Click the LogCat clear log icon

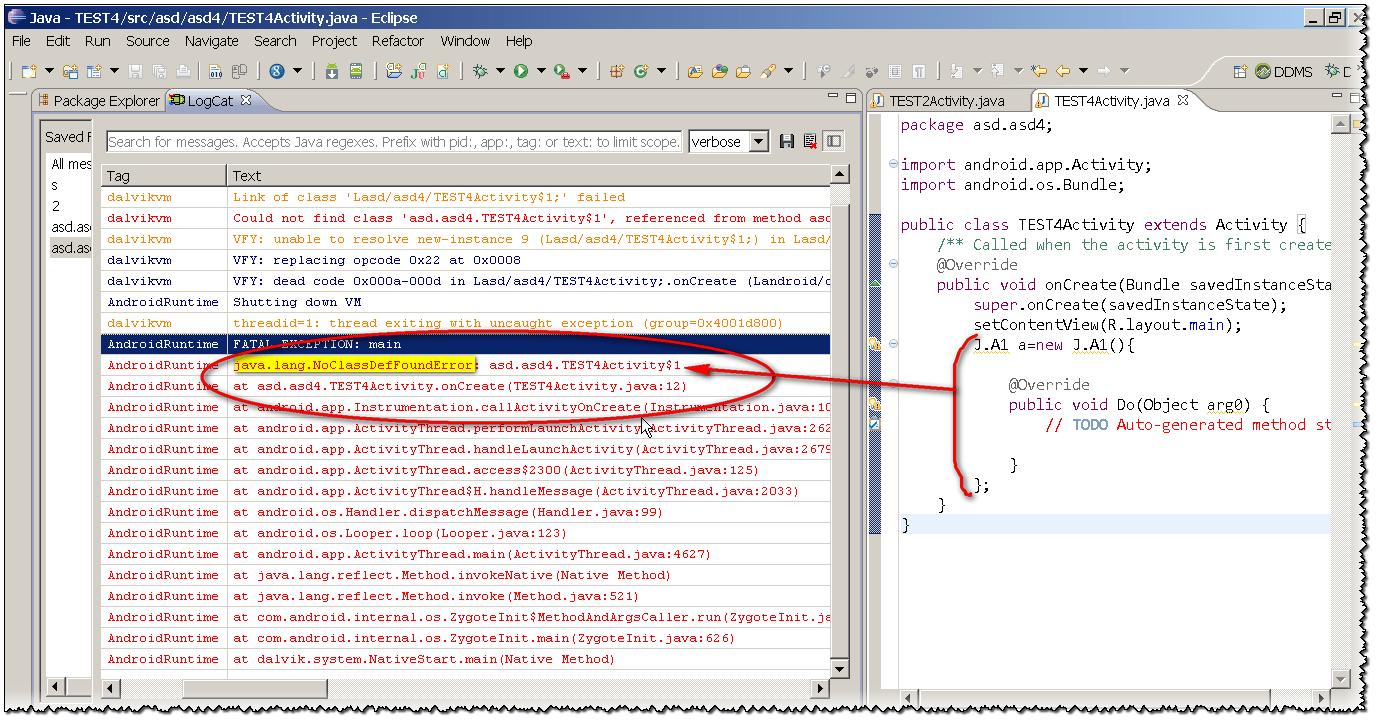[x=810, y=142]
